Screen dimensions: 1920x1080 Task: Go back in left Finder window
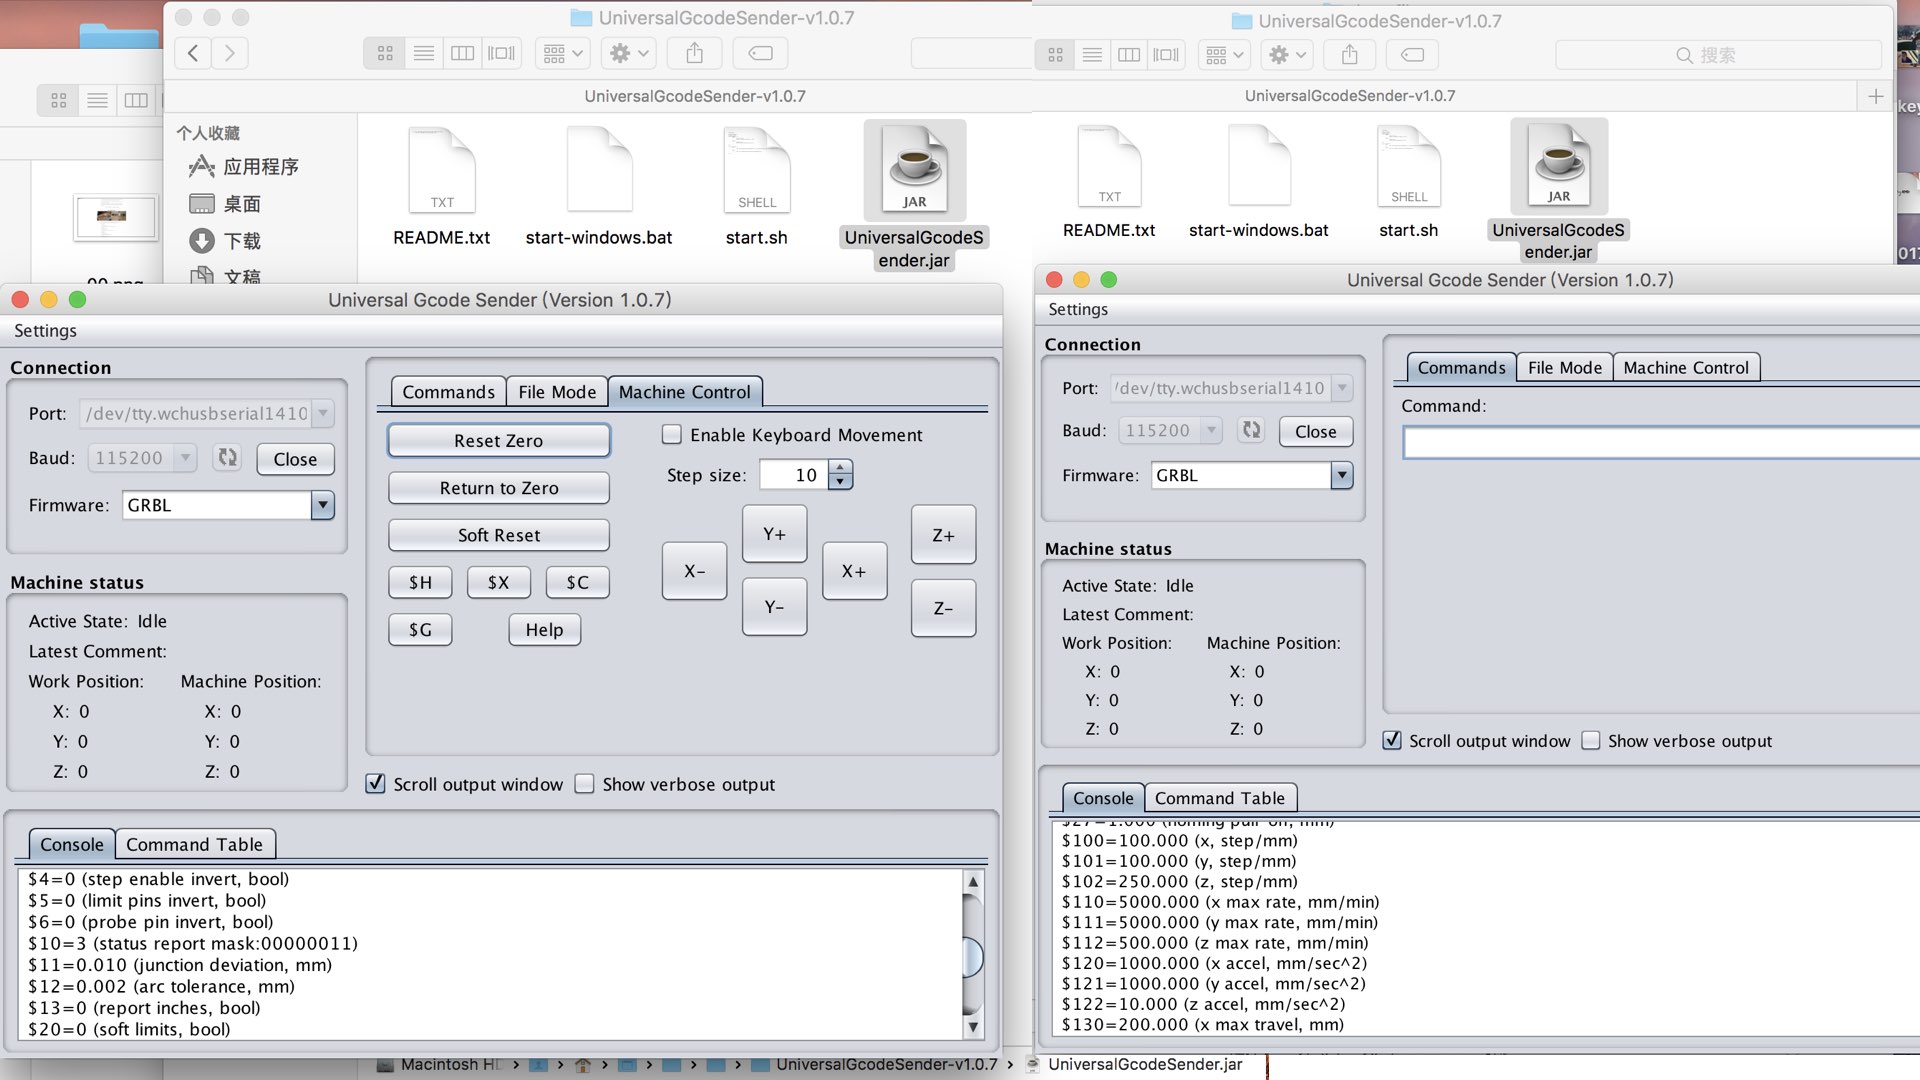click(193, 53)
